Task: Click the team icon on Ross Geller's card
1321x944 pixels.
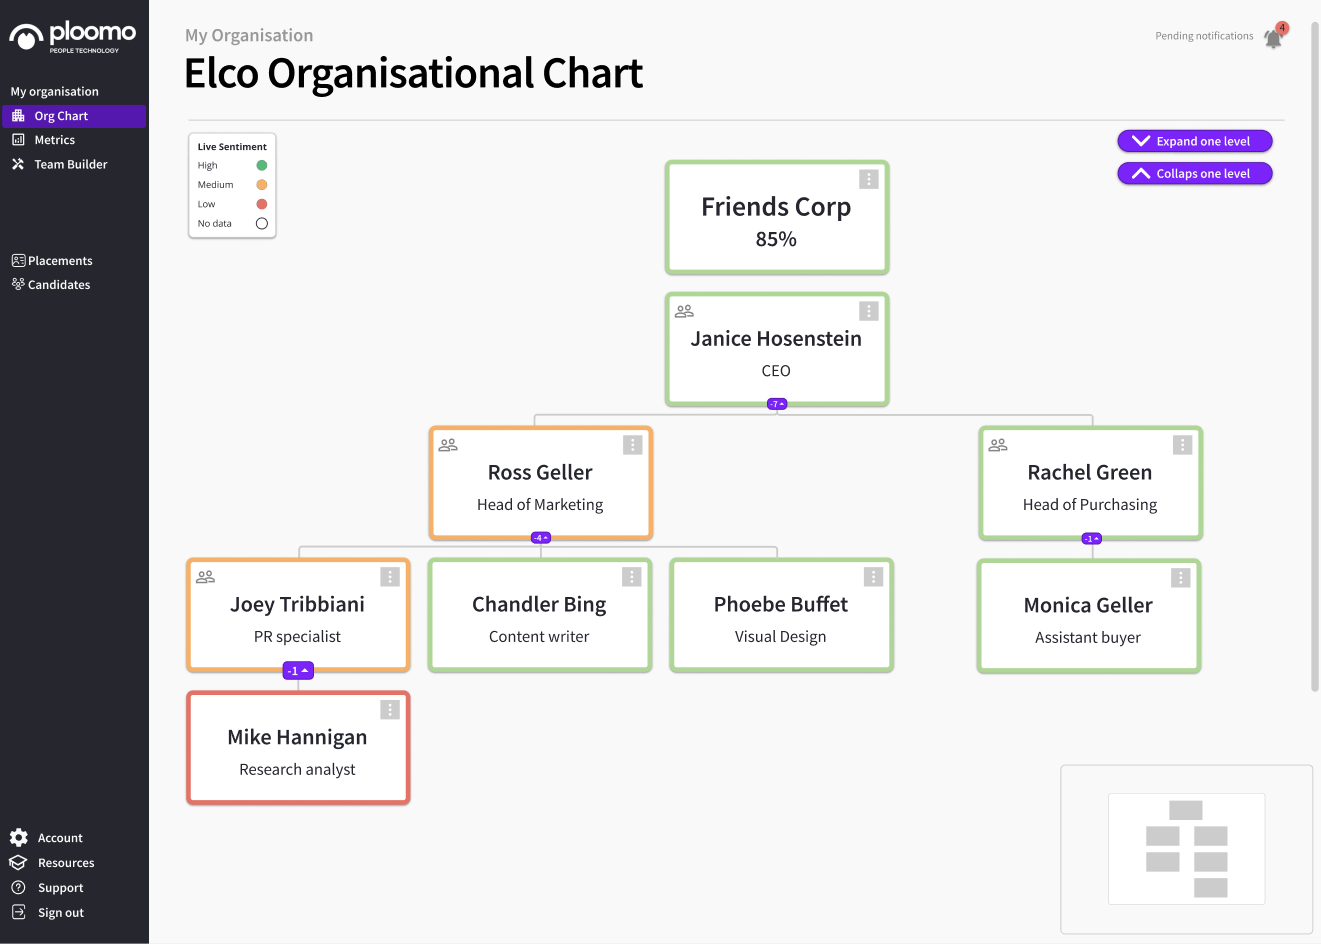Action: tap(447, 444)
